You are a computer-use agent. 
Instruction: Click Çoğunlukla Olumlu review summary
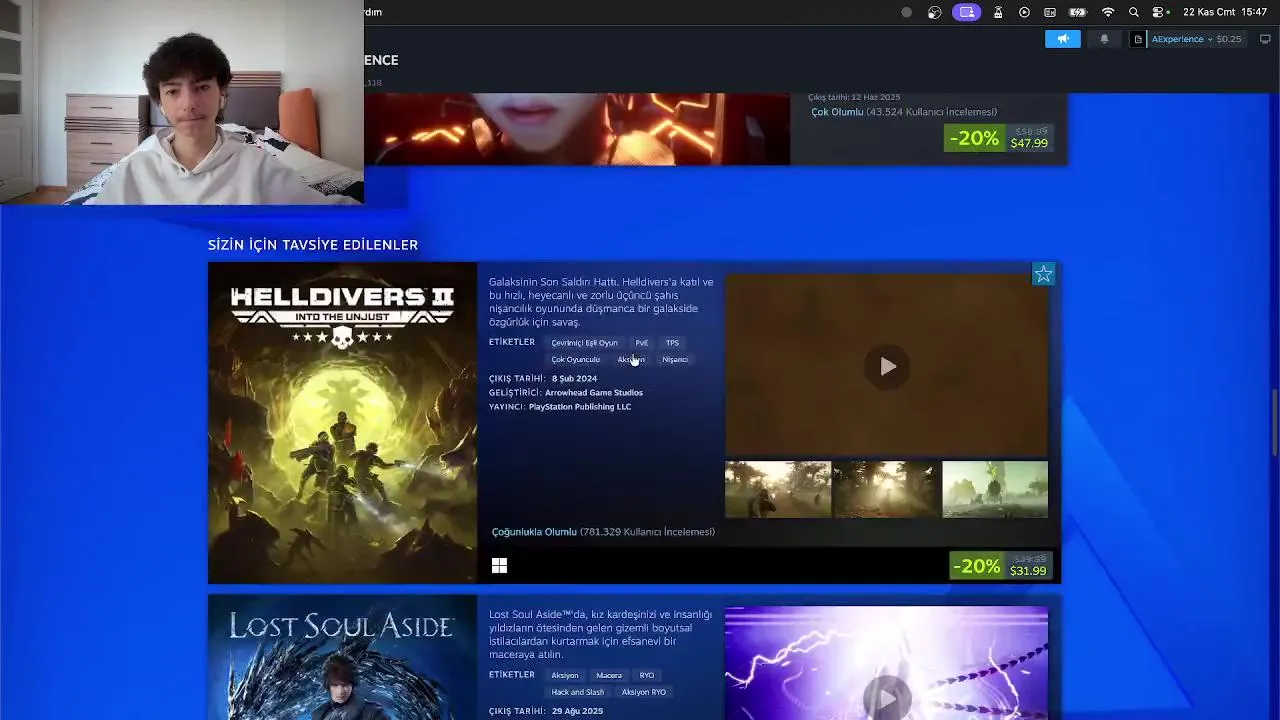click(x=534, y=532)
